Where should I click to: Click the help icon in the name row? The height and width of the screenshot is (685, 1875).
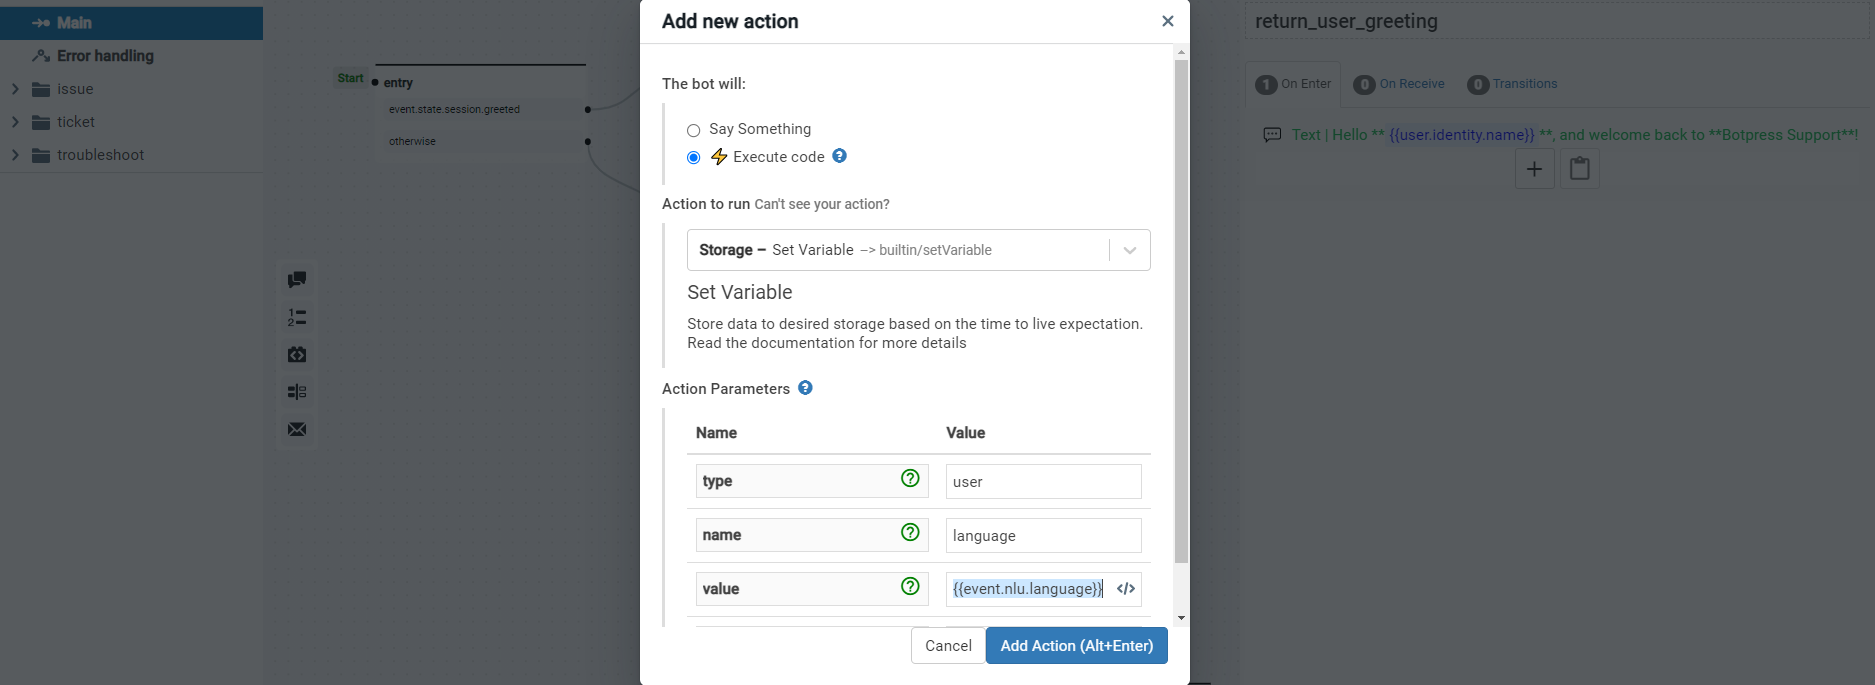[x=910, y=533]
